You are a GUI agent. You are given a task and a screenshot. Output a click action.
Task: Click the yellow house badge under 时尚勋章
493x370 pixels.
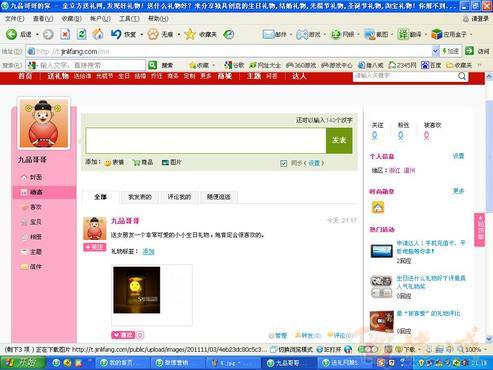coord(378,207)
